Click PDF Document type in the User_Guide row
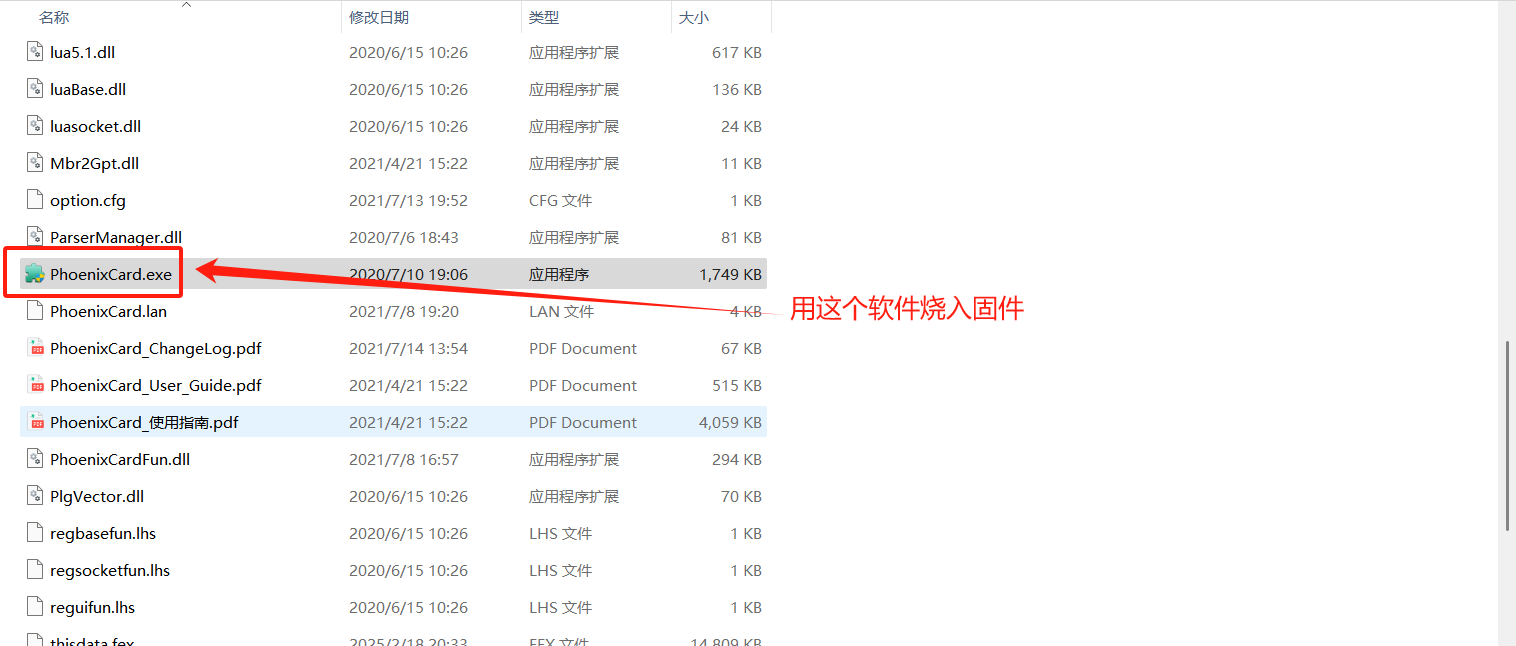The image size is (1516, 646). click(x=583, y=385)
